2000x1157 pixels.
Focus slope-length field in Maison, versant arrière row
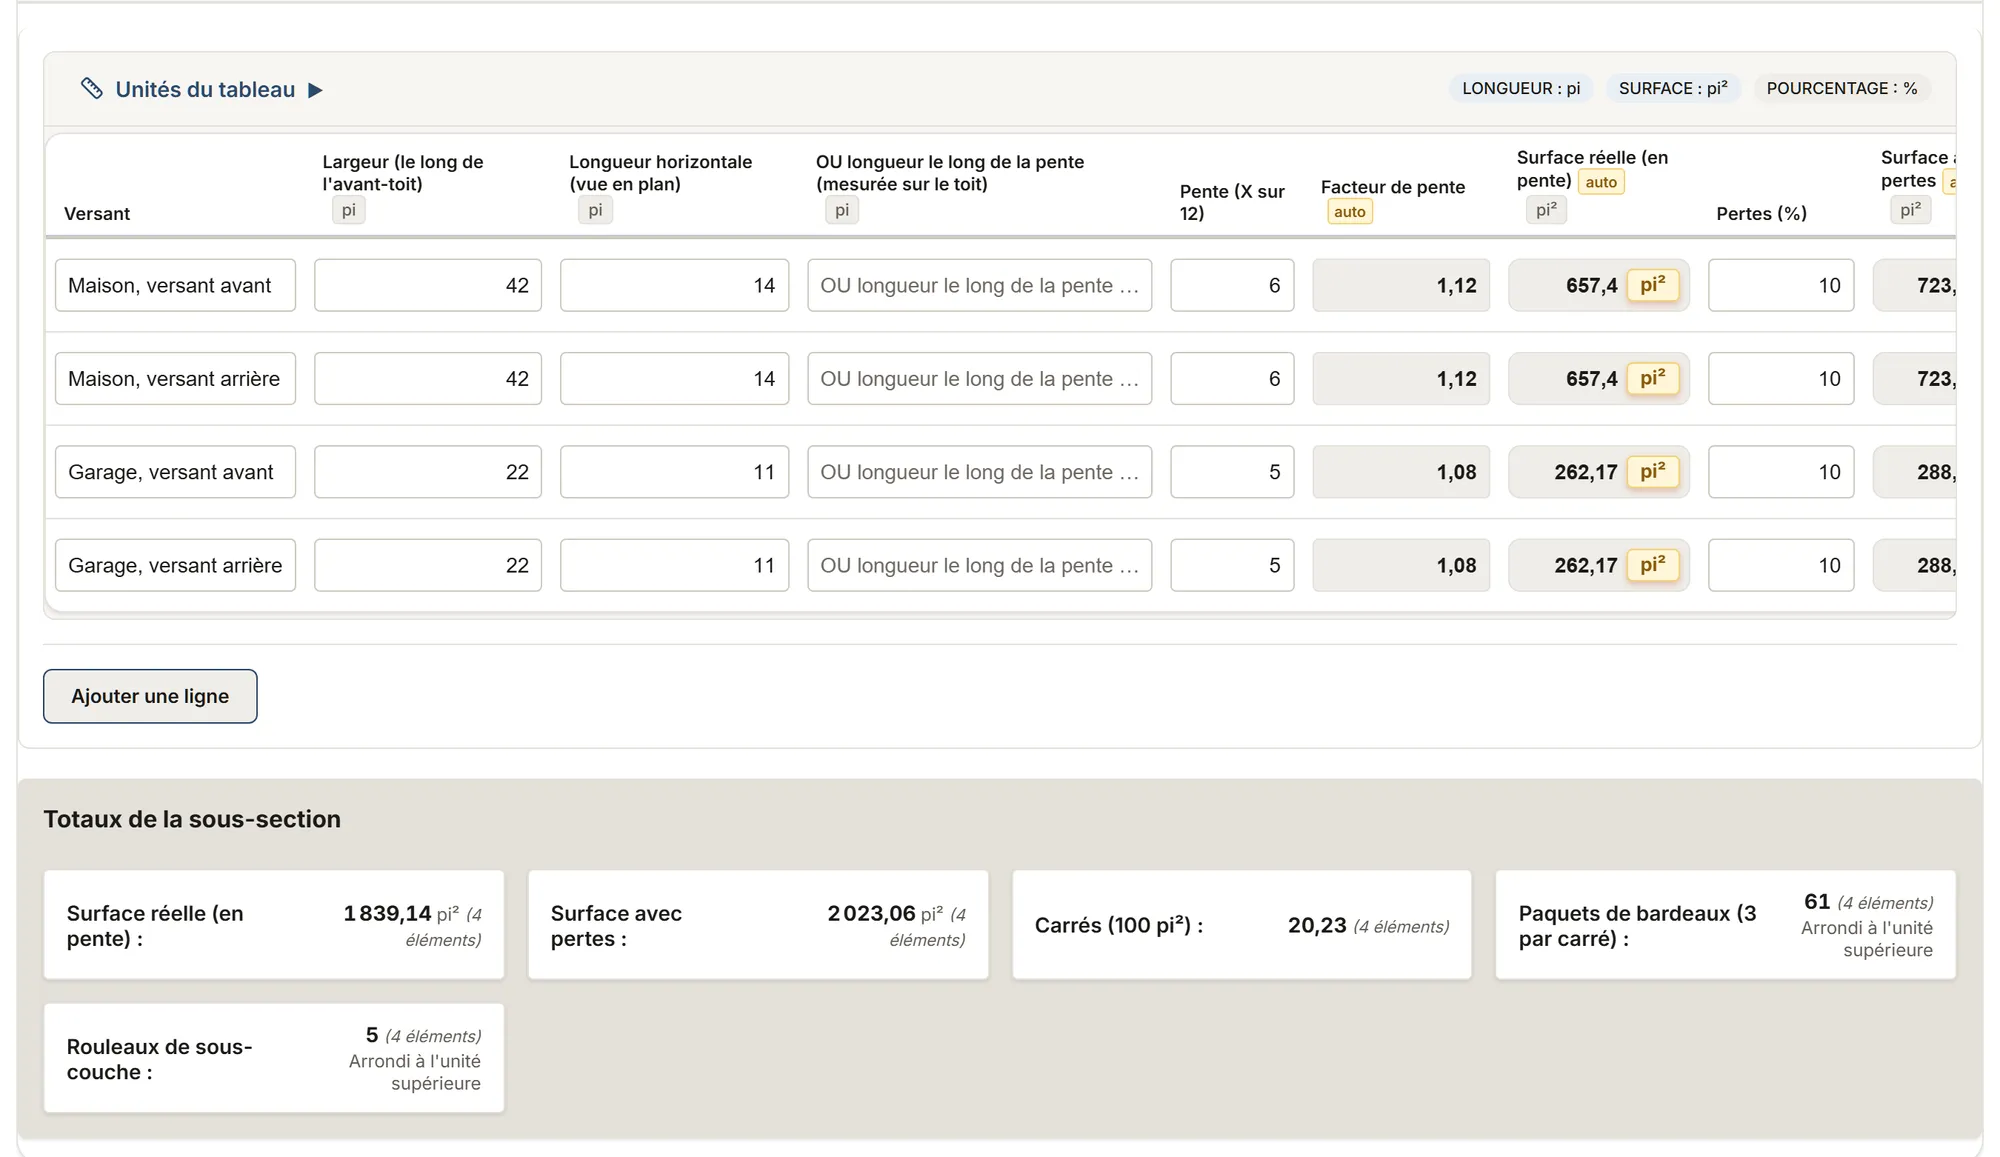[x=980, y=378]
